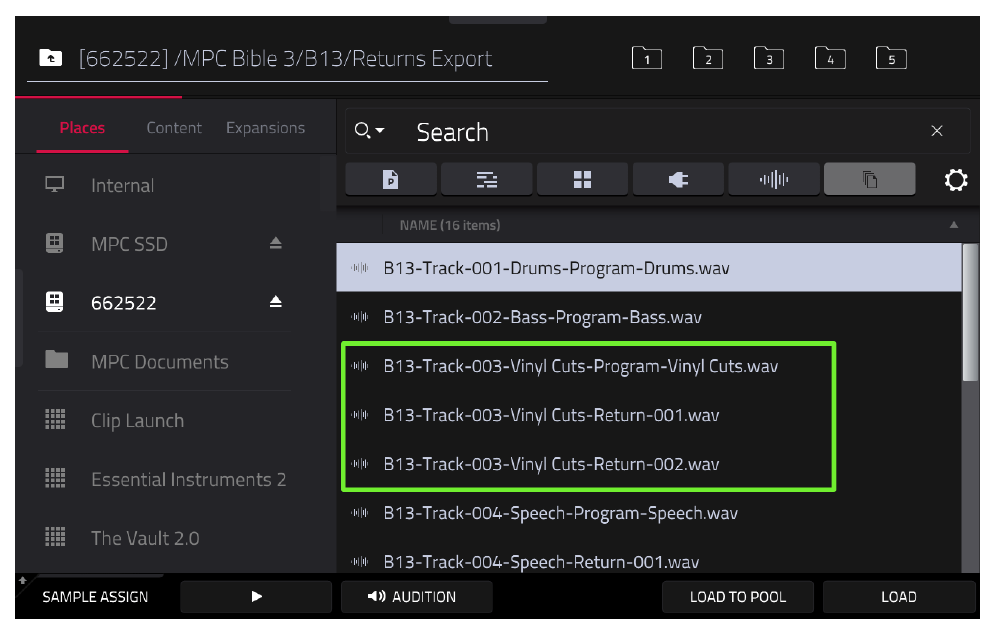Open folder shortcut 3
996x636 pixels.
(769, 58)
